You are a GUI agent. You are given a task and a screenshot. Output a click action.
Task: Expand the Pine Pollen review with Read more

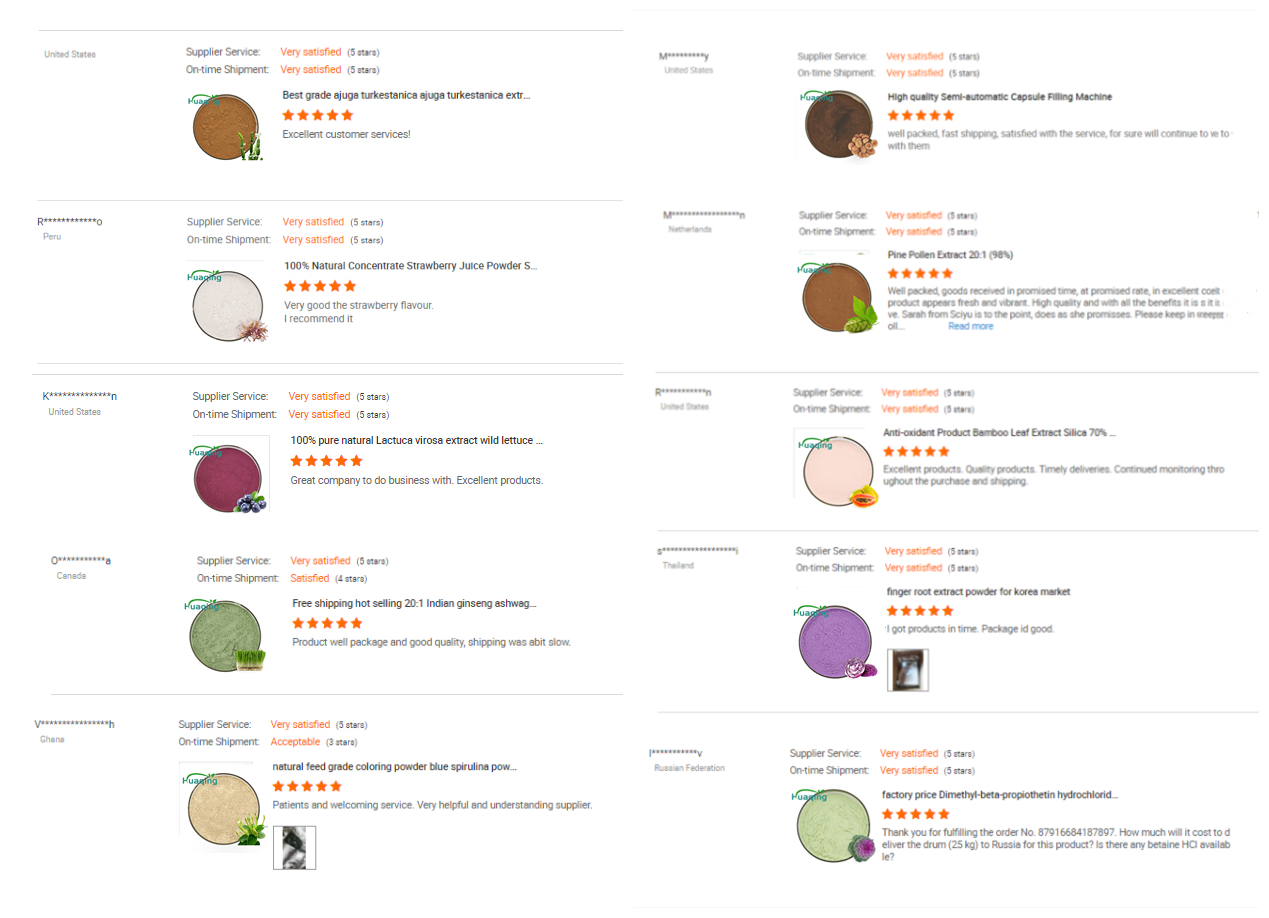tap(970, 326)
